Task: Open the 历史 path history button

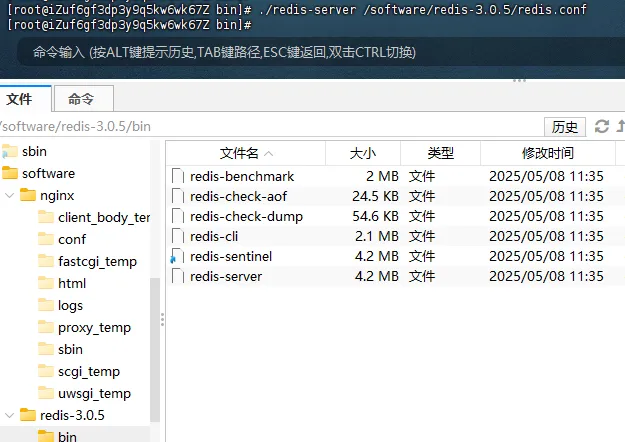Action: click(x=565, y=127)
